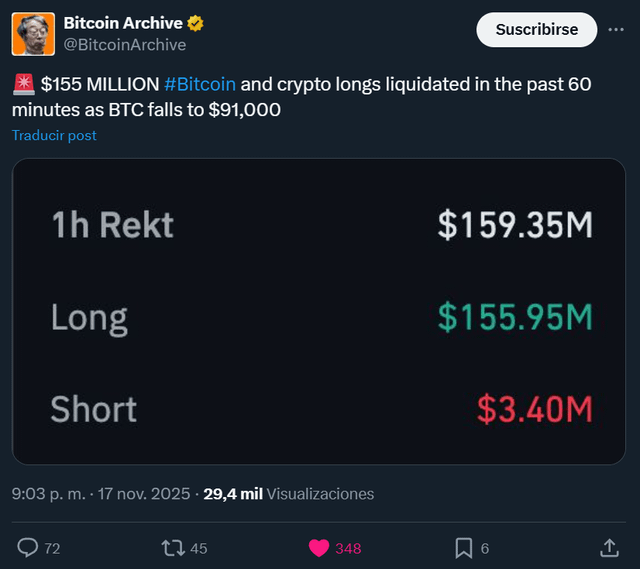640x569 pixels.
Task: Click the $159.35M 1h Rekt total
Action: [514, 226]
